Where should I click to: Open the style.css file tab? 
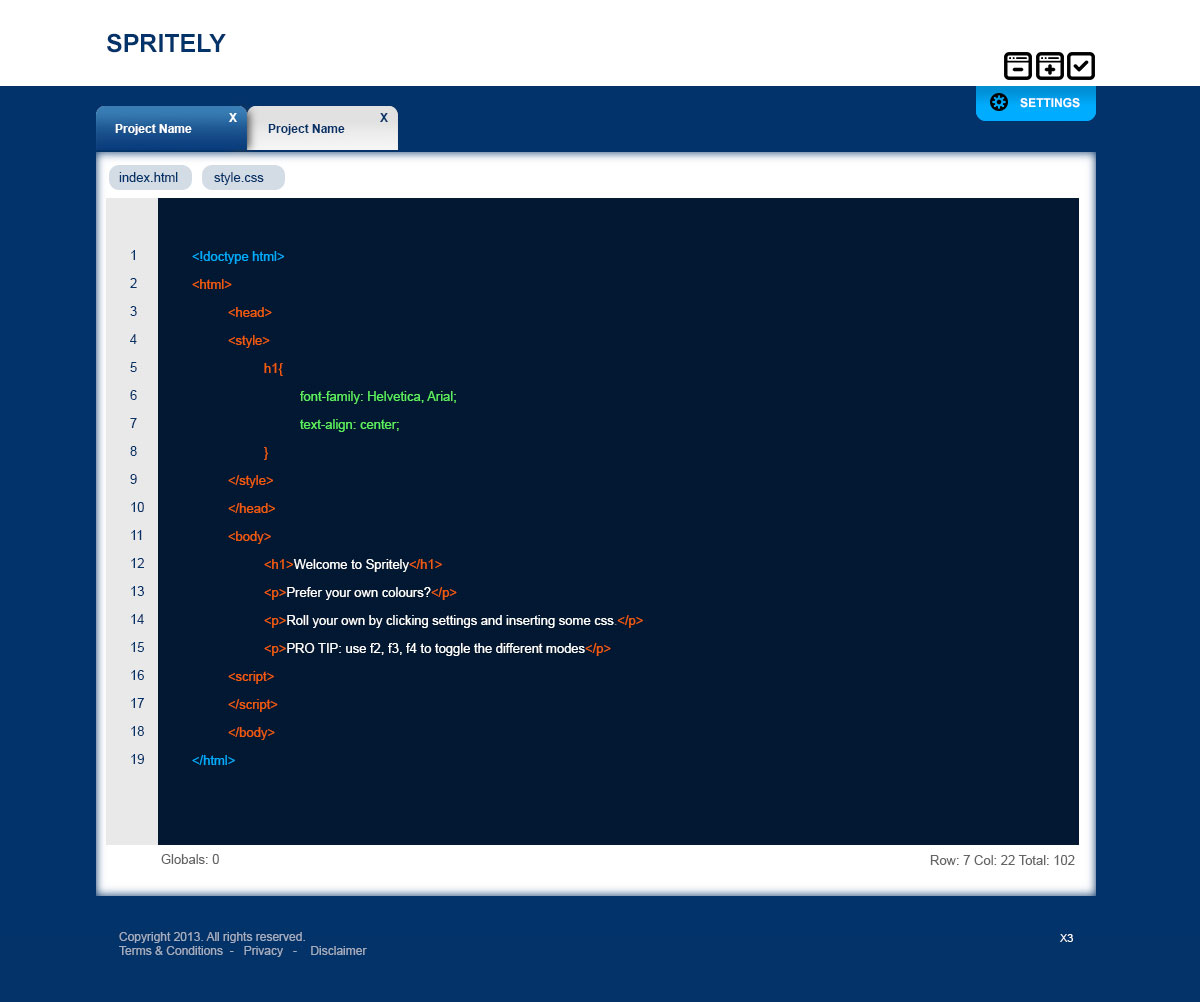coord(243,178)
